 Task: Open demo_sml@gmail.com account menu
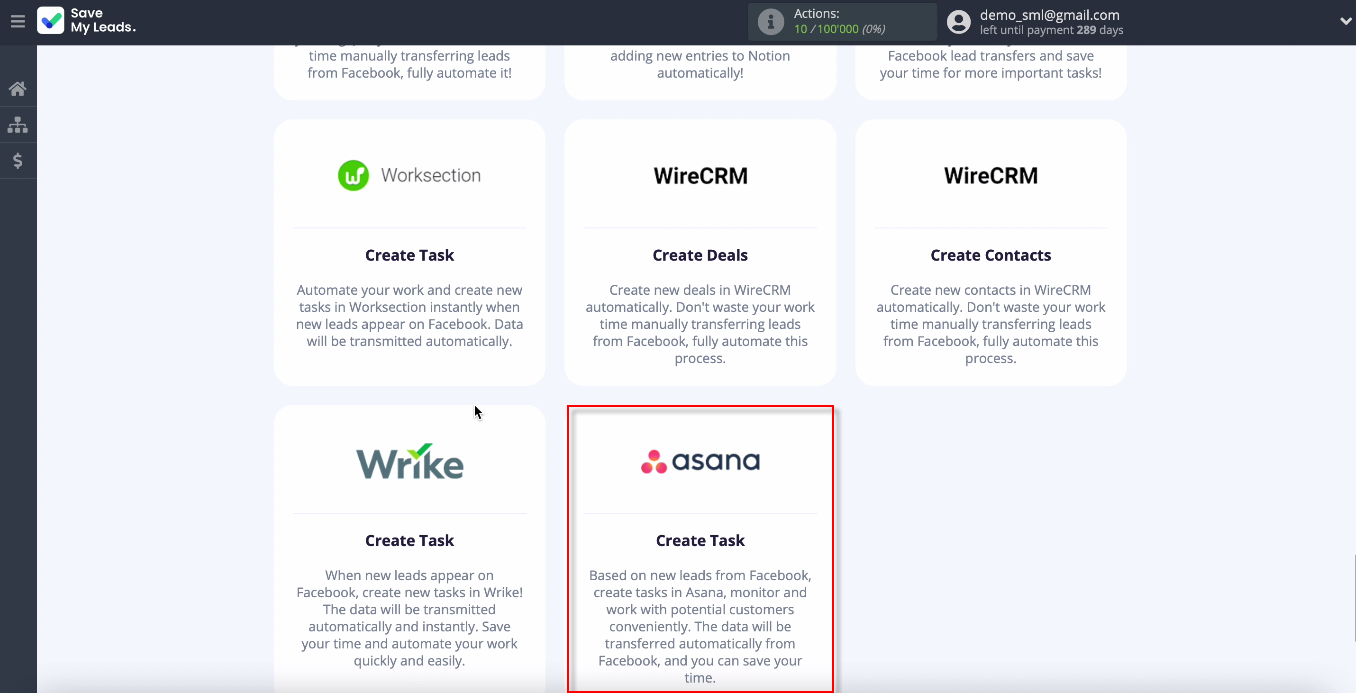(1049, 15)
